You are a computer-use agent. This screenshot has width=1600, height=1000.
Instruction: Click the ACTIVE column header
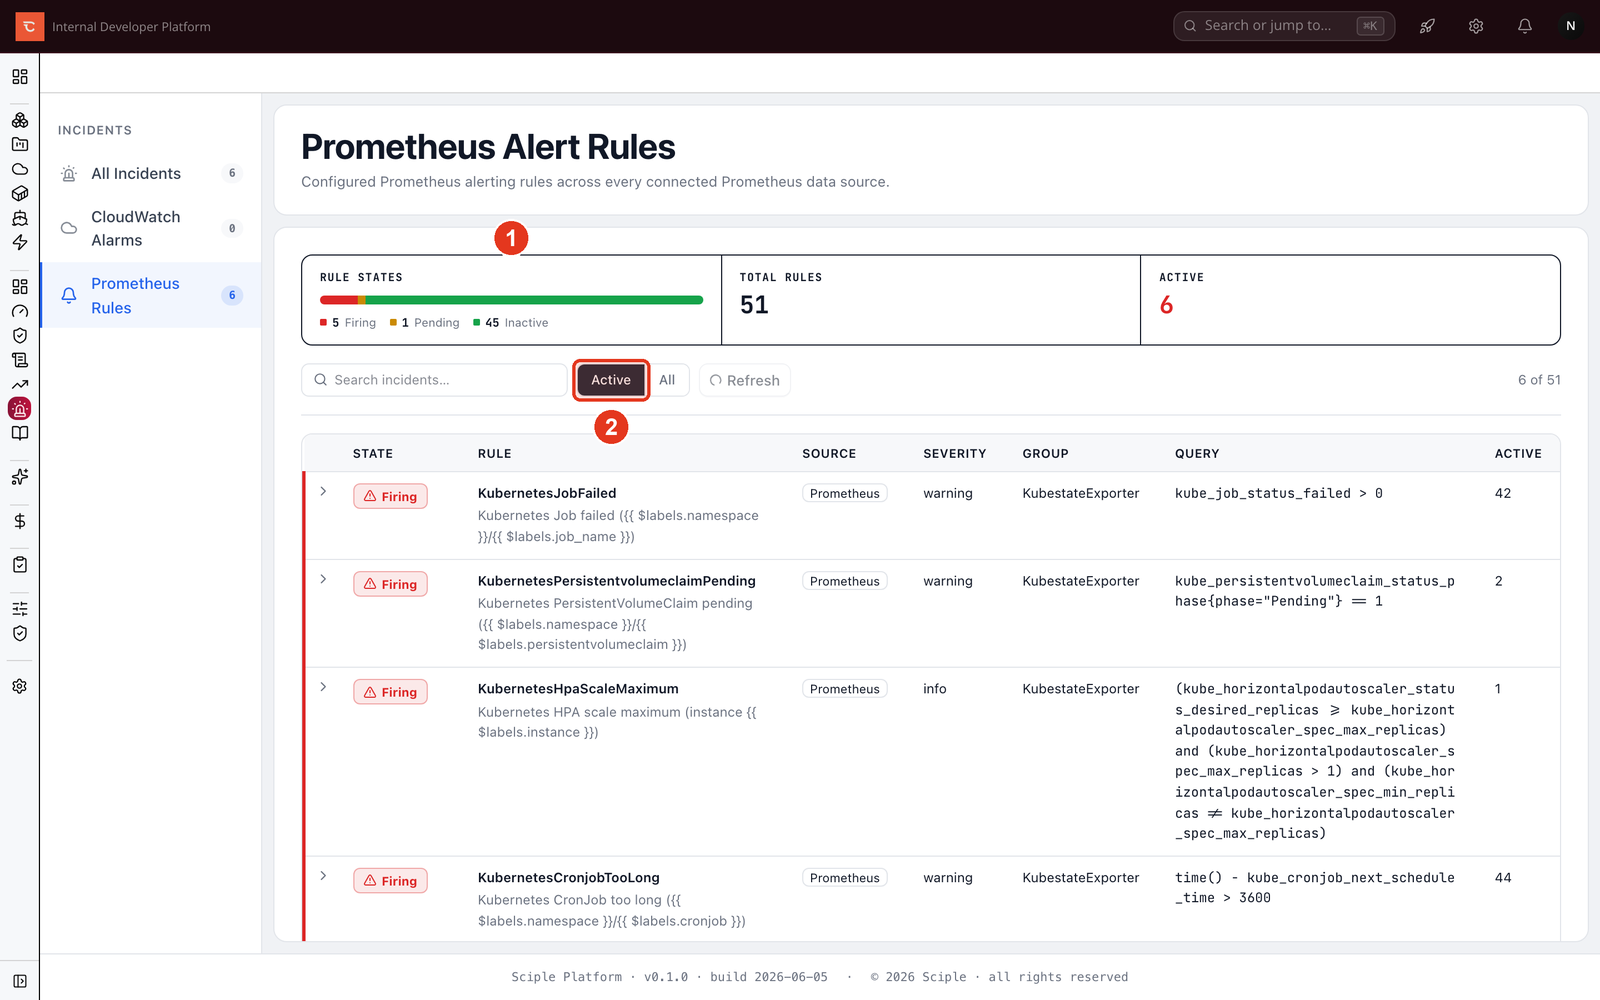pyautogui.click(x=1518, y=454)
